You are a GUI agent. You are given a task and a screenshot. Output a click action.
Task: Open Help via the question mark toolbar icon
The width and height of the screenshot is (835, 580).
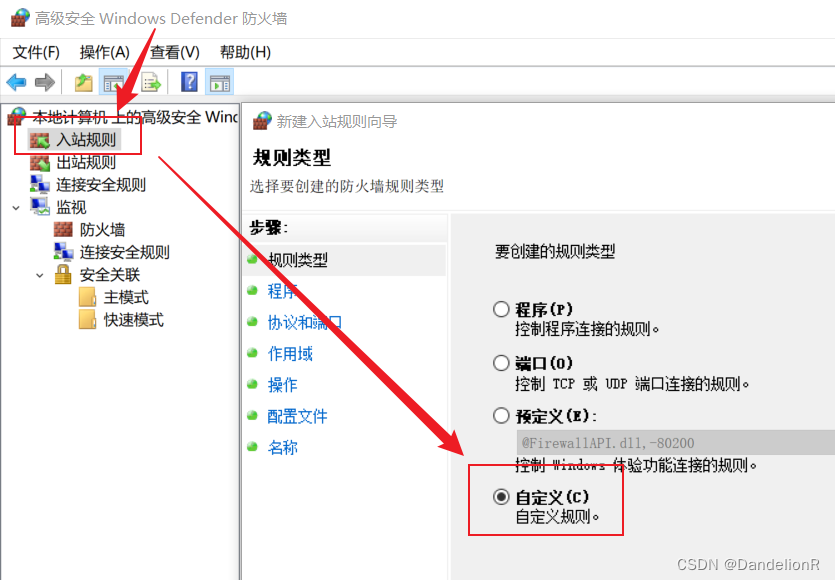point(190,81)
